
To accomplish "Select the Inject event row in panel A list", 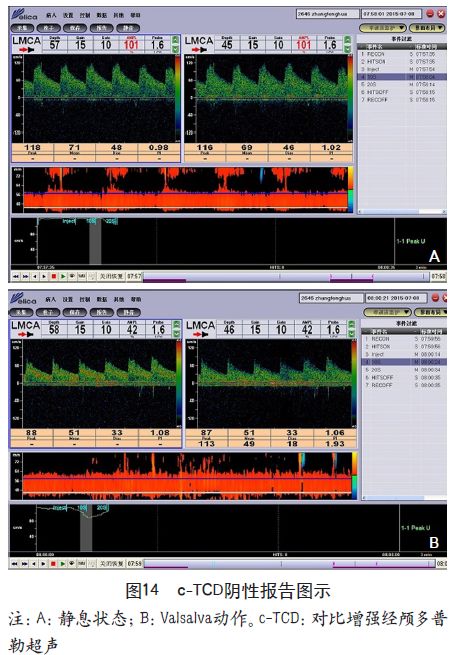I will pyautogui.click(x=402, y=69).
